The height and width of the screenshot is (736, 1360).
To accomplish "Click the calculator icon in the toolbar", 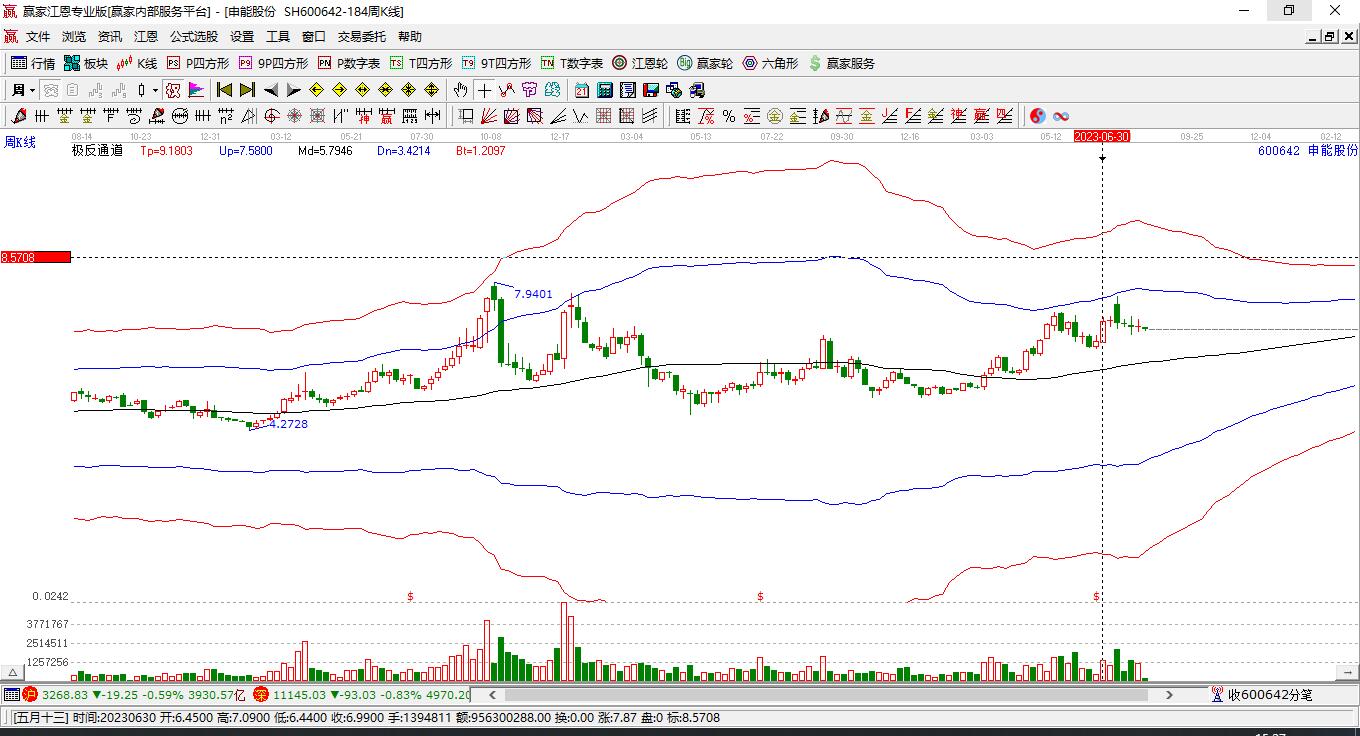I will click(x=604, y=90).
